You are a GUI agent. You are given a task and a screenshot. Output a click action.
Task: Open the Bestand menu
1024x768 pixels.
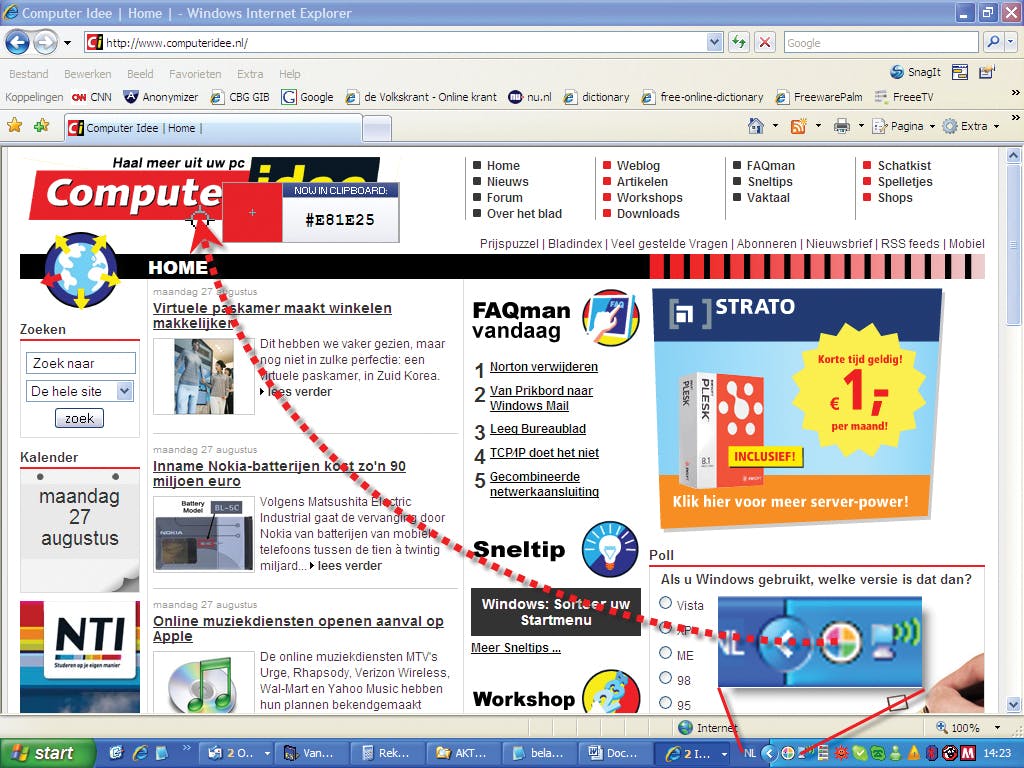29,74
